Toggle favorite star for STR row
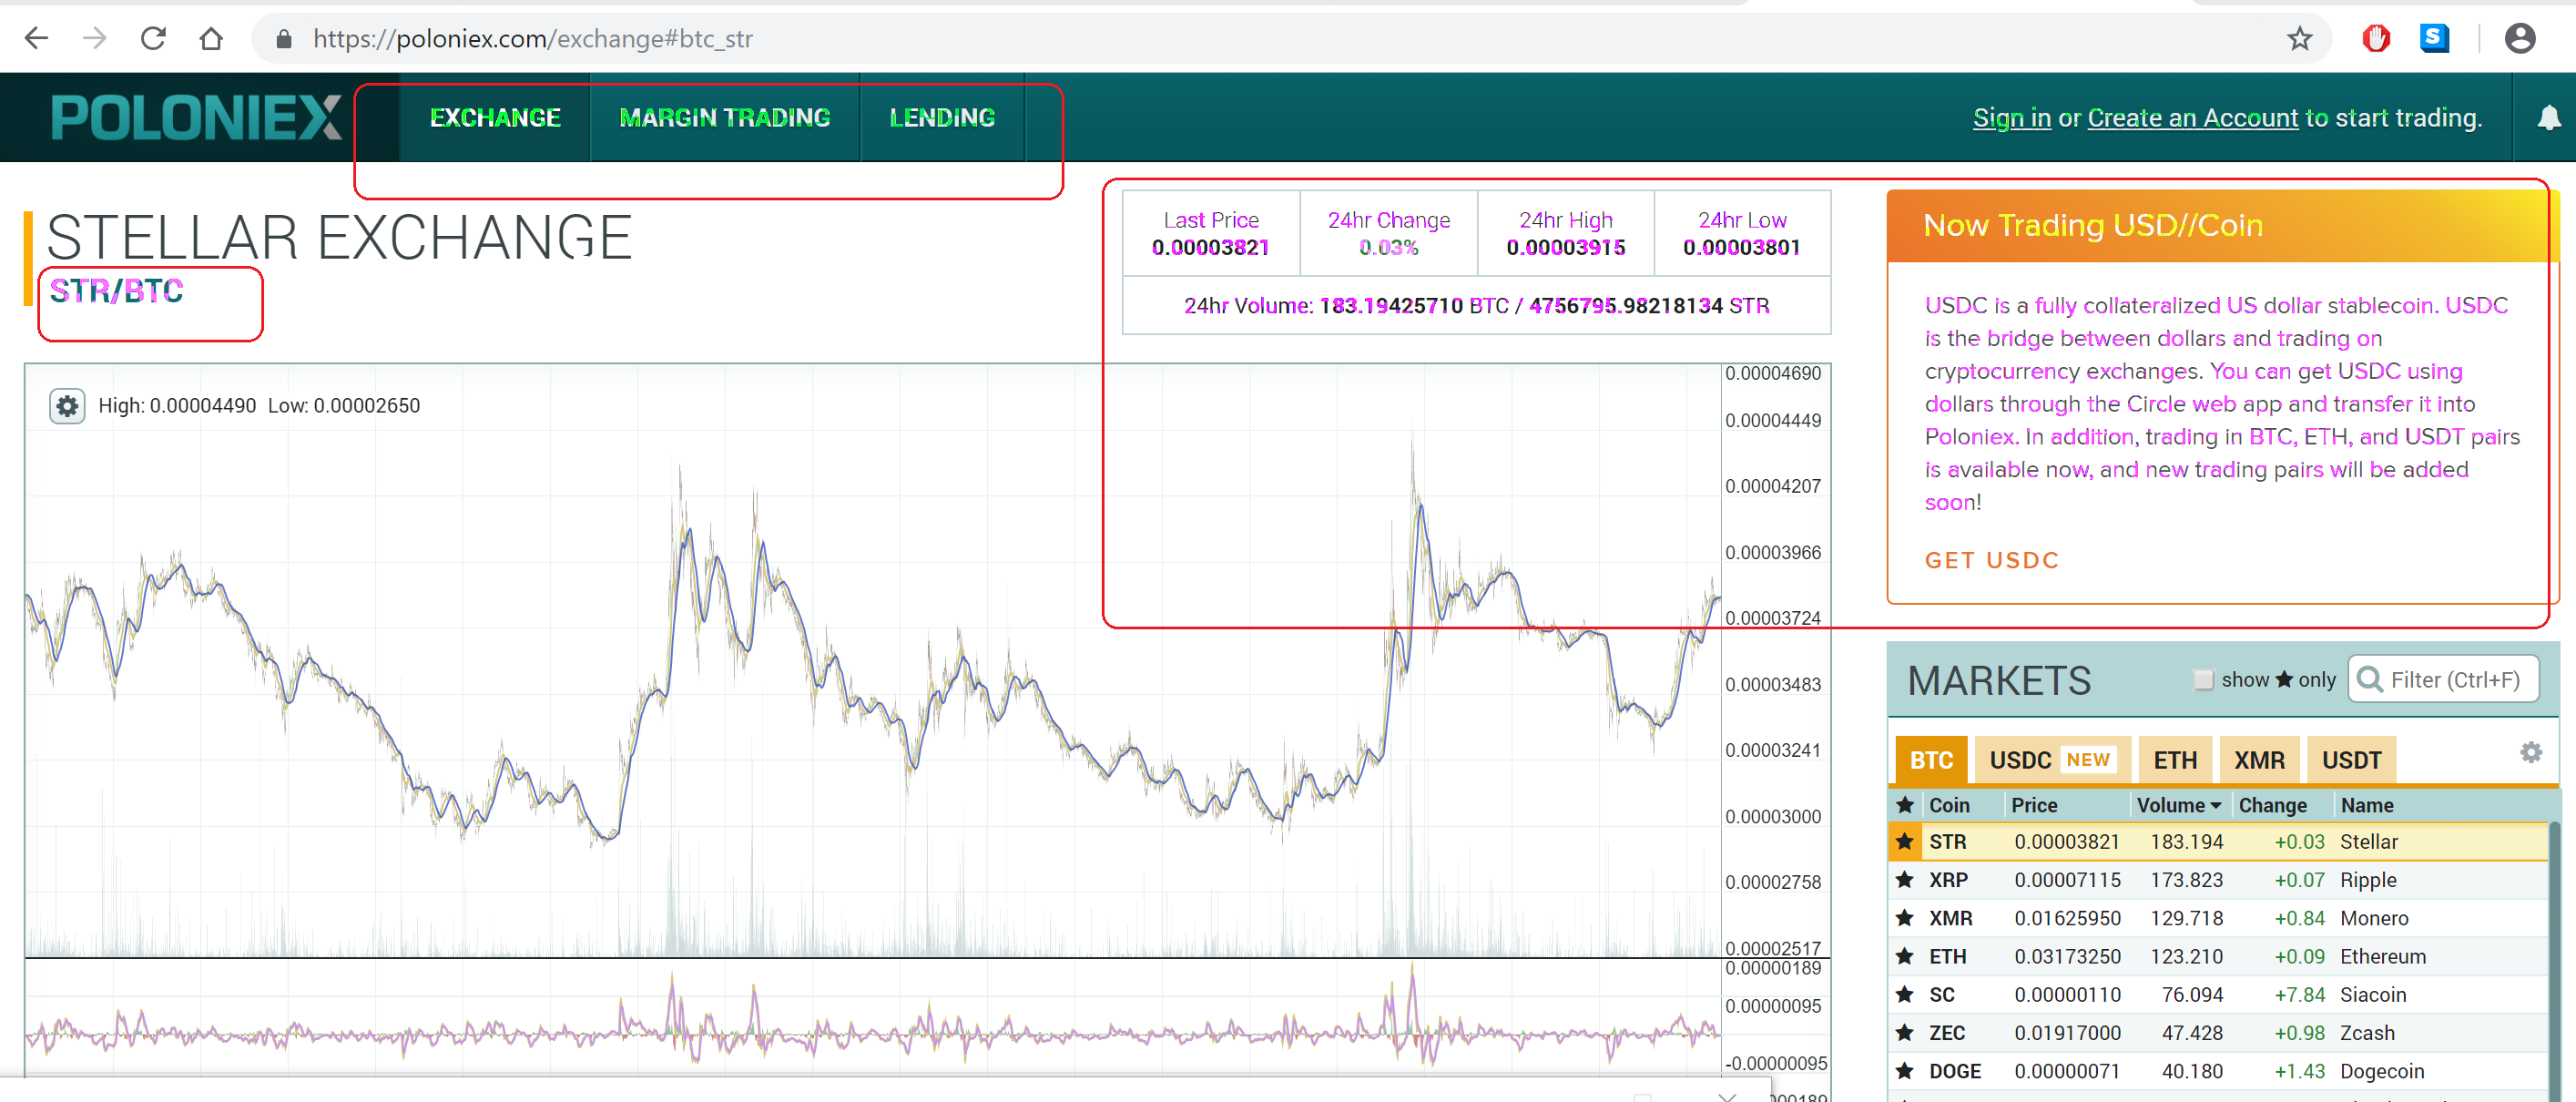2576x1102 pixels. click(x=1904, y=841)
